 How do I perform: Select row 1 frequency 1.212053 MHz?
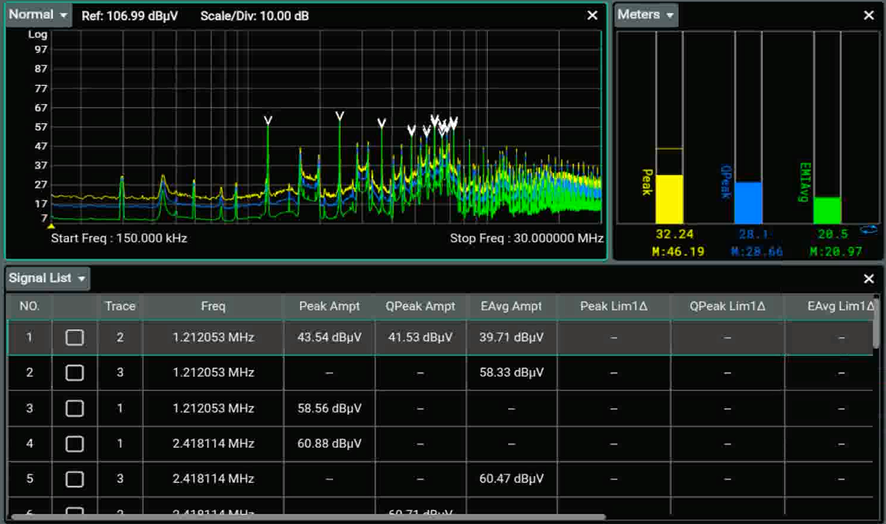tap(213, 337)
